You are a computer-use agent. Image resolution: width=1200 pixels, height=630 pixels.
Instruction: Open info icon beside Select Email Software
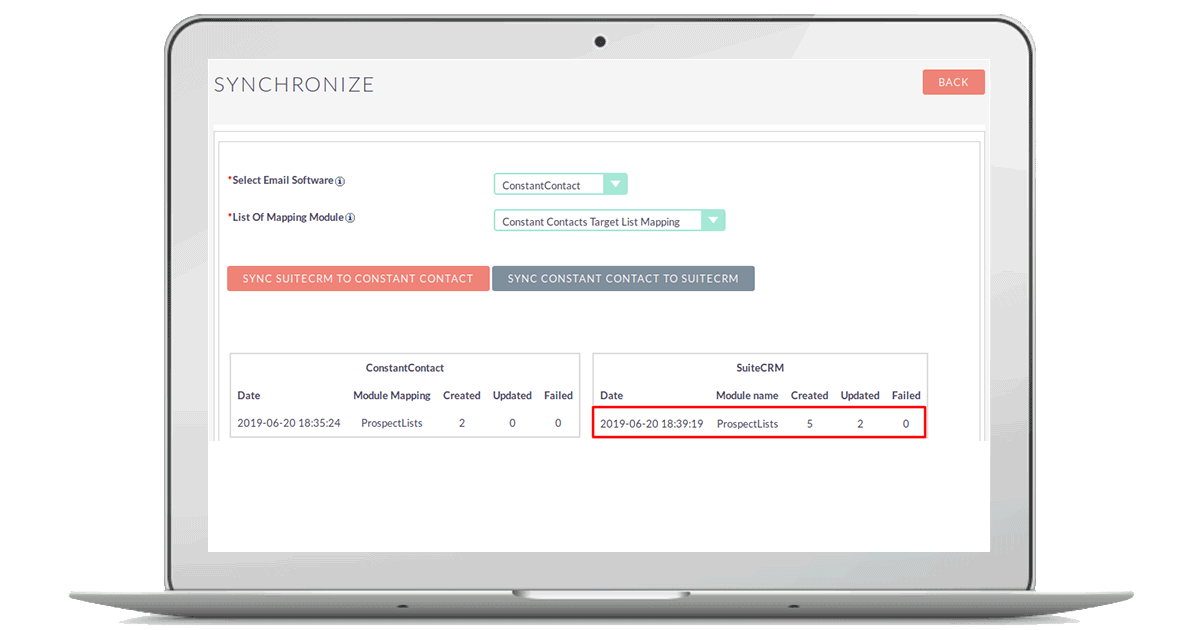(x=340, y=181)
